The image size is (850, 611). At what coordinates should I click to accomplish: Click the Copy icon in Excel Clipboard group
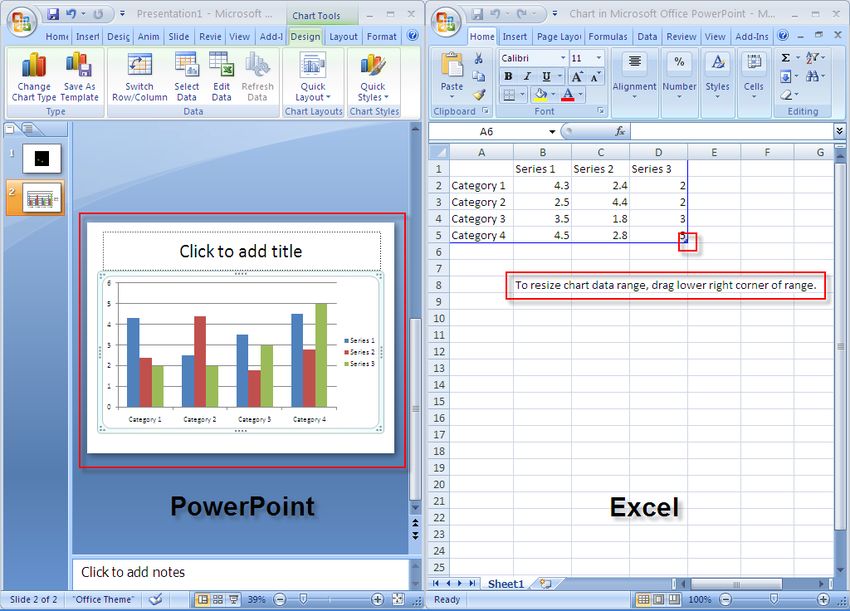[x=479, y=76]
